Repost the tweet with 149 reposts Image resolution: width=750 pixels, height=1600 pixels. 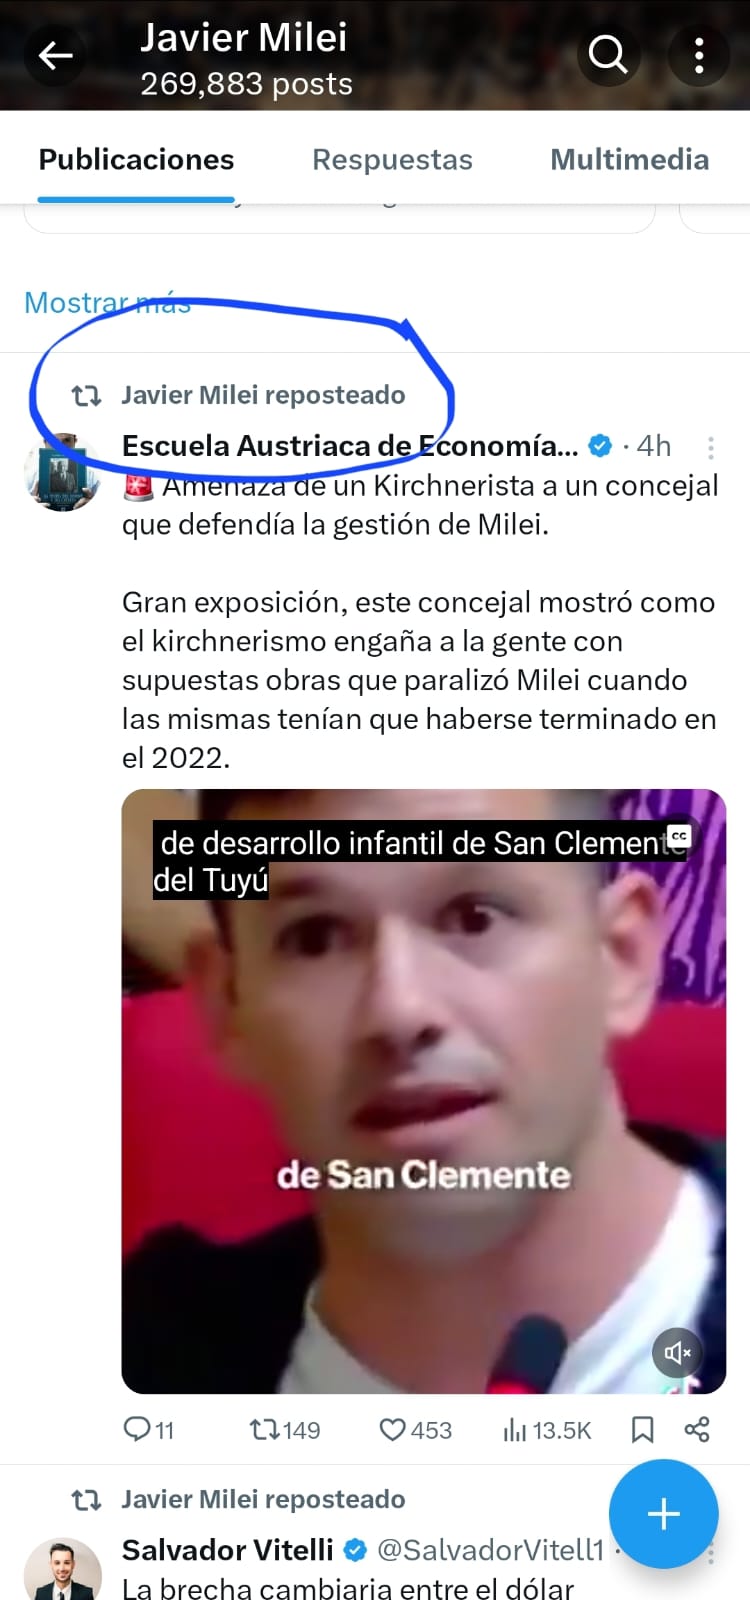[285, 1430]
